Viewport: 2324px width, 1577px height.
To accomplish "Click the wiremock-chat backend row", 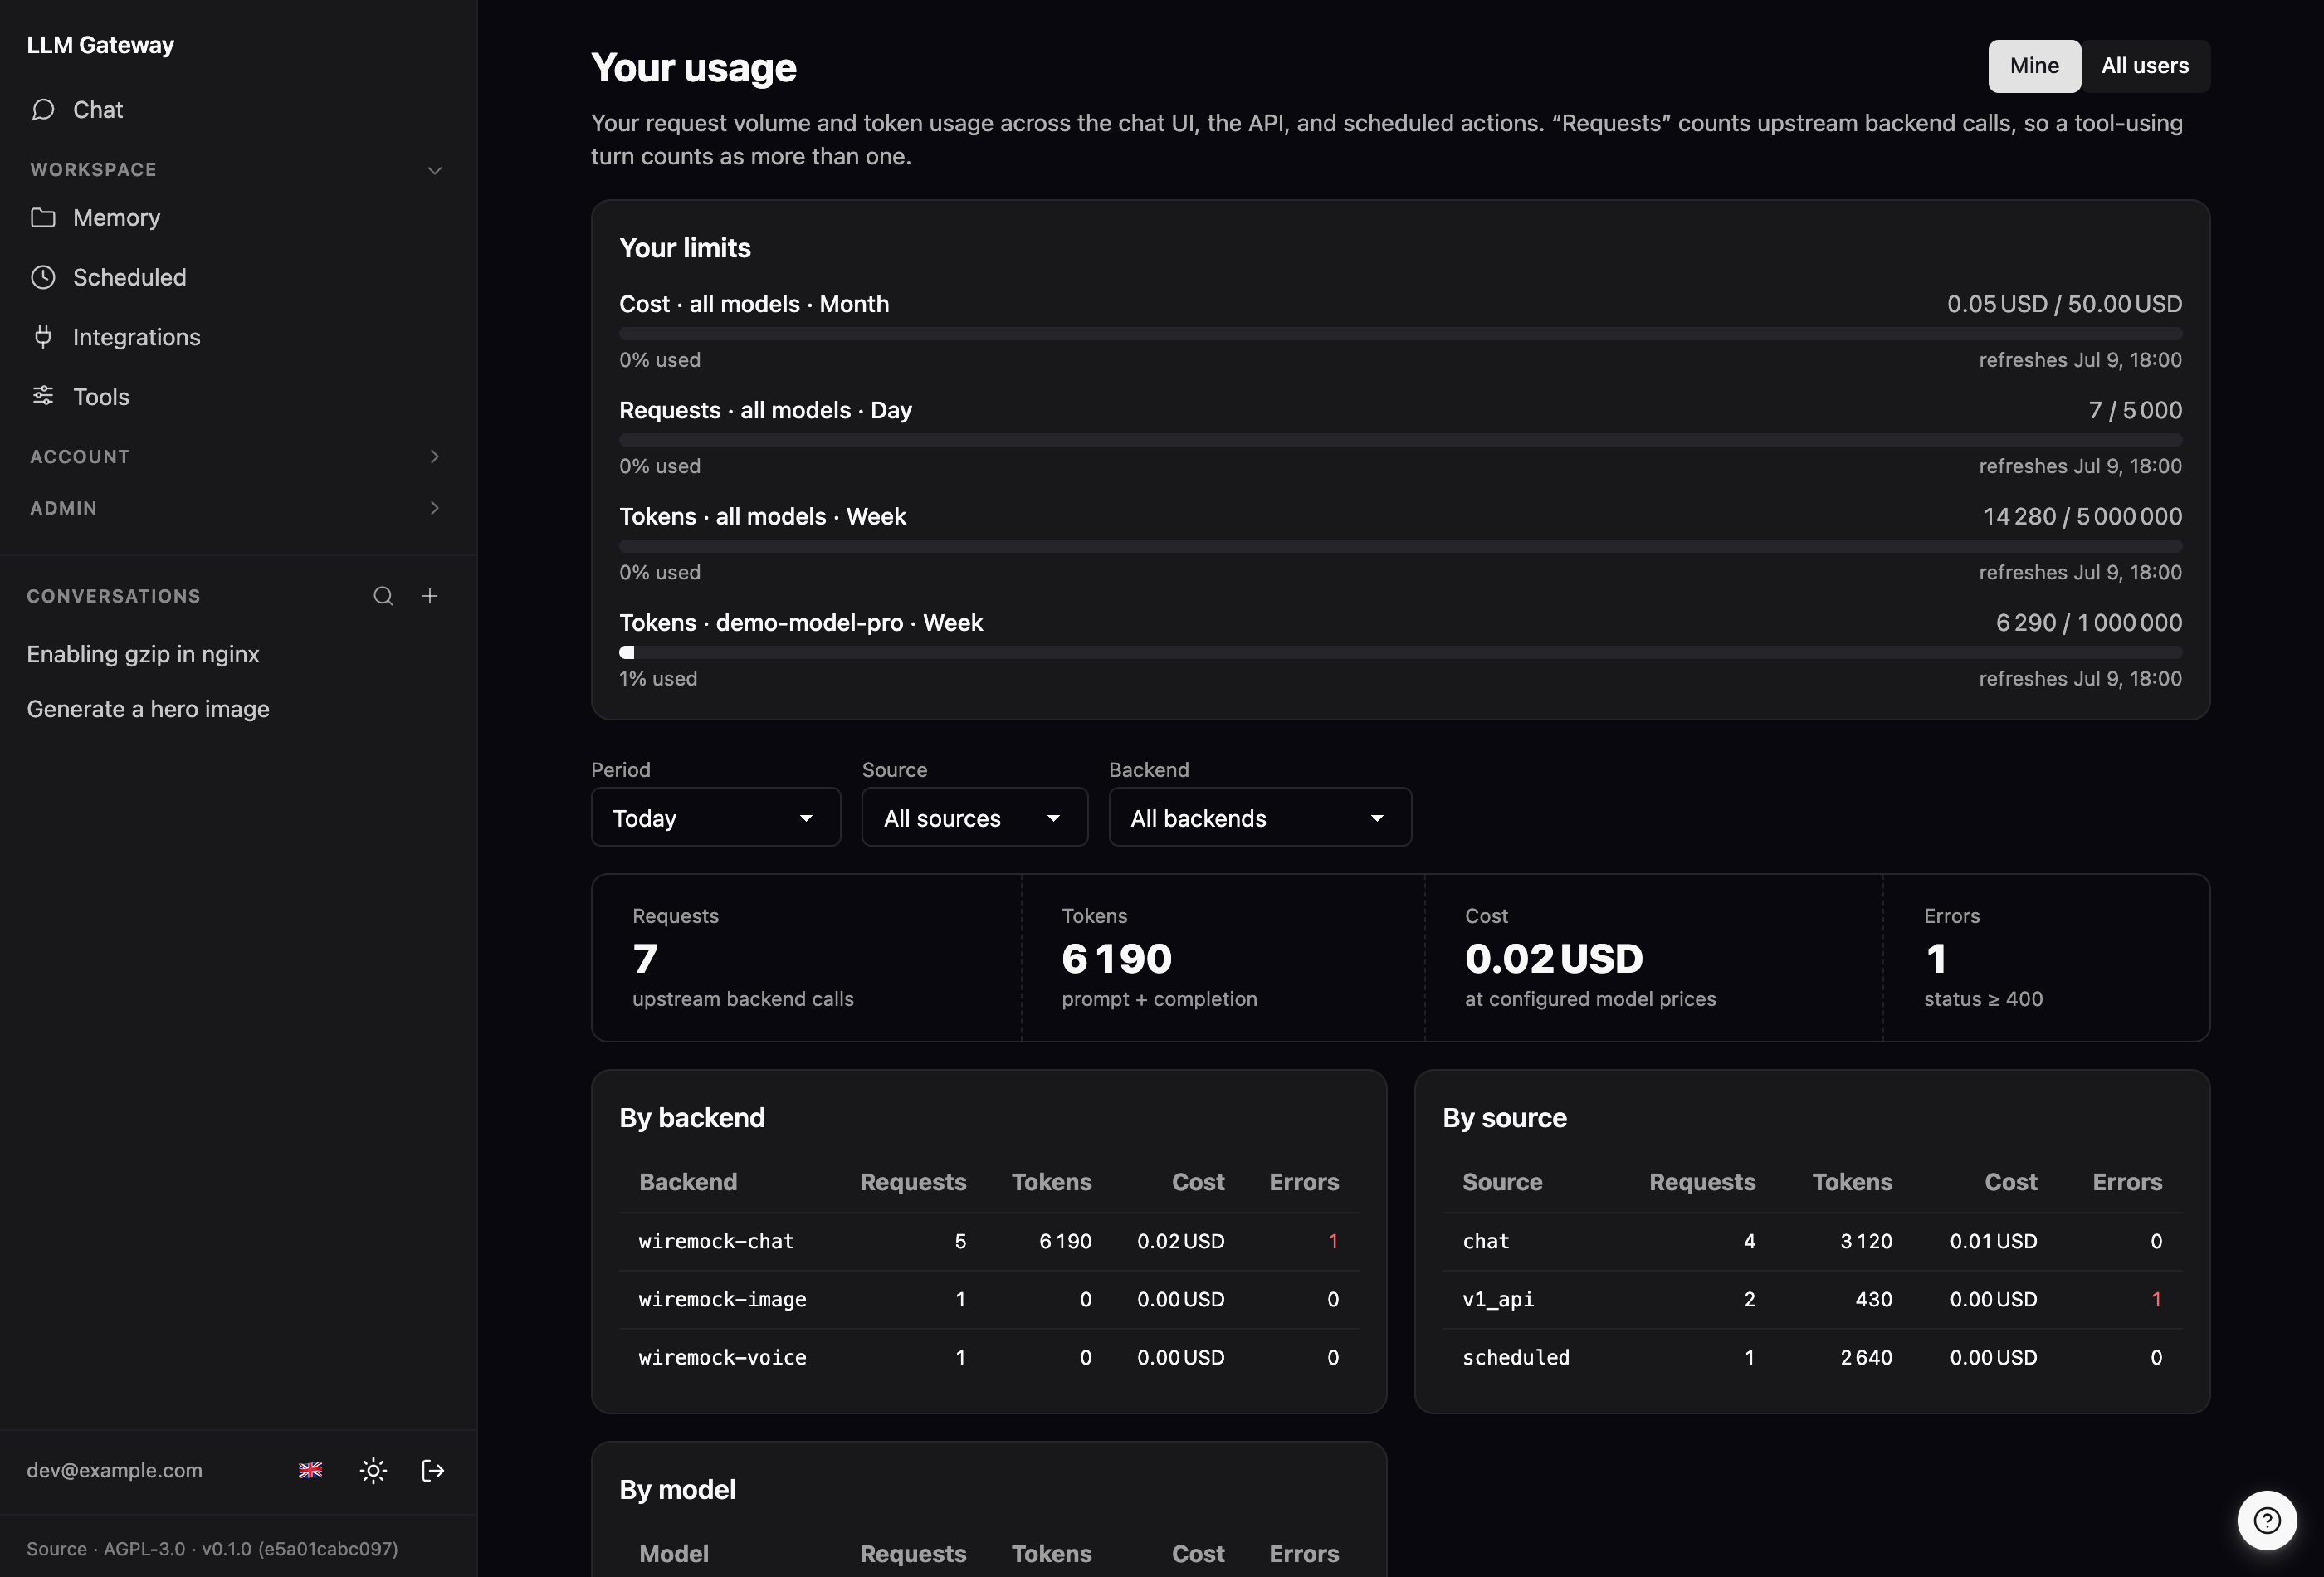I will 989,1241.
